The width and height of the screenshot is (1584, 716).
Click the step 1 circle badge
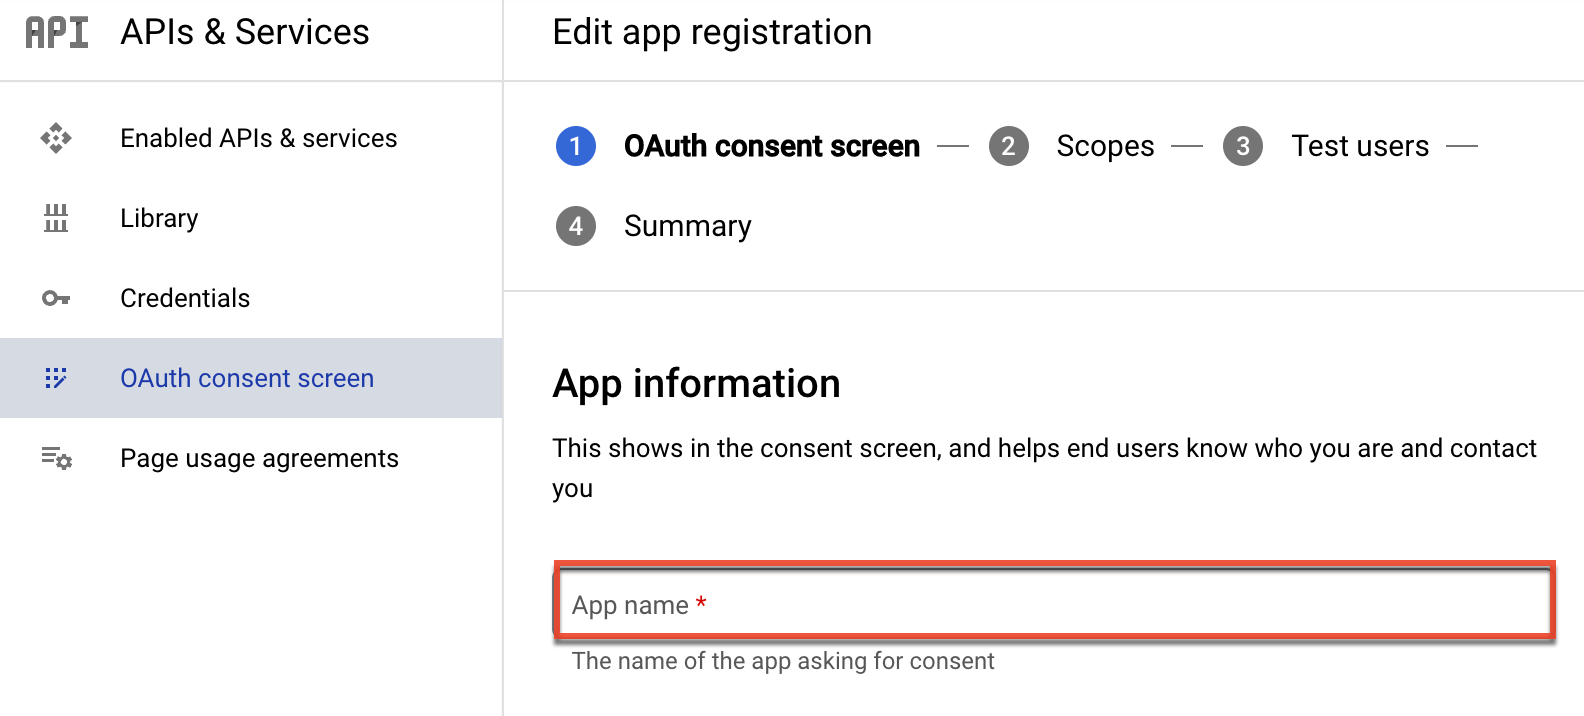pos(576,146)
